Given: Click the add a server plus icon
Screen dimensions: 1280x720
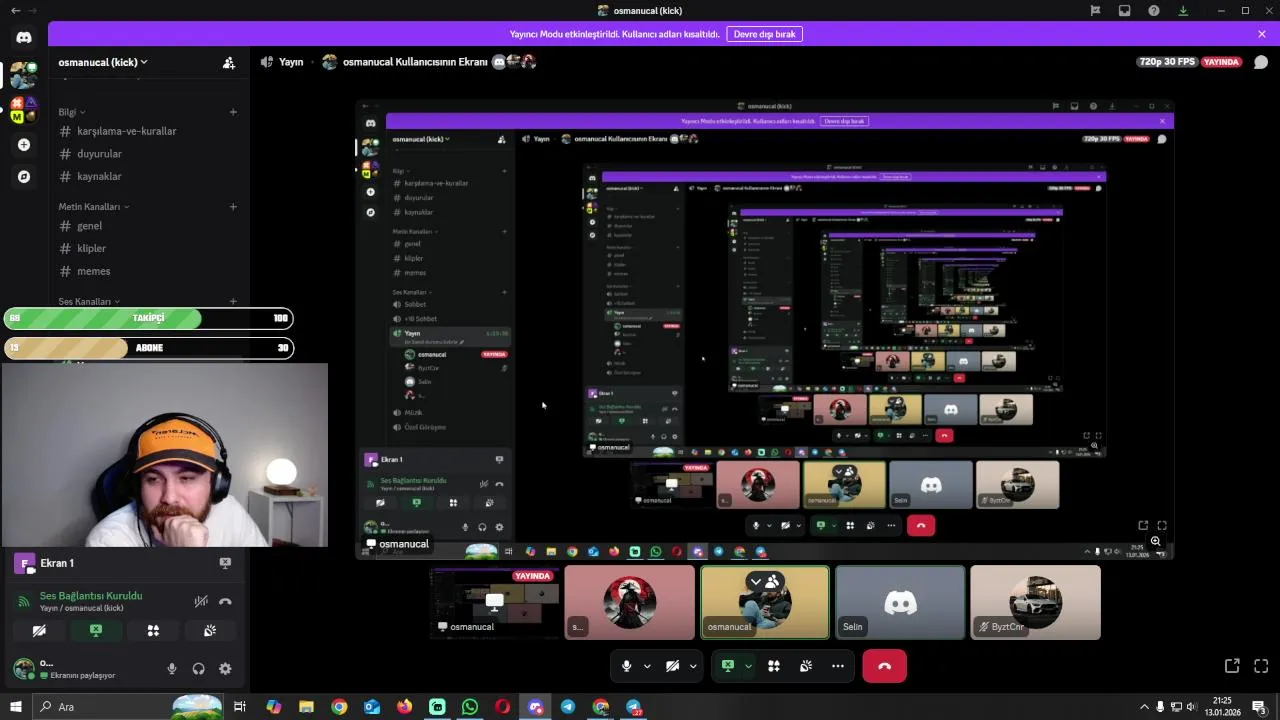Looking at the screenshot, I should [x=24, y=145].
